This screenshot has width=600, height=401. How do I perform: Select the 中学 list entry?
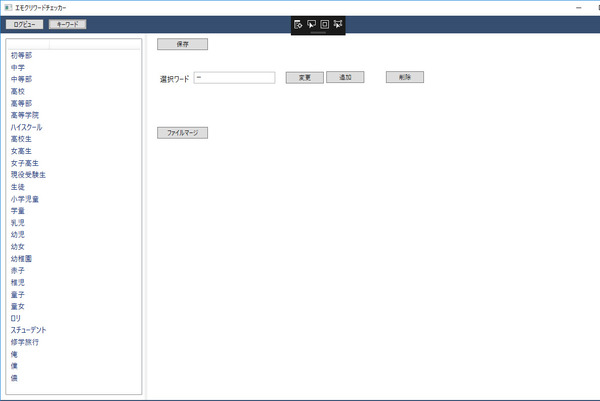click(x=18, y=68)
